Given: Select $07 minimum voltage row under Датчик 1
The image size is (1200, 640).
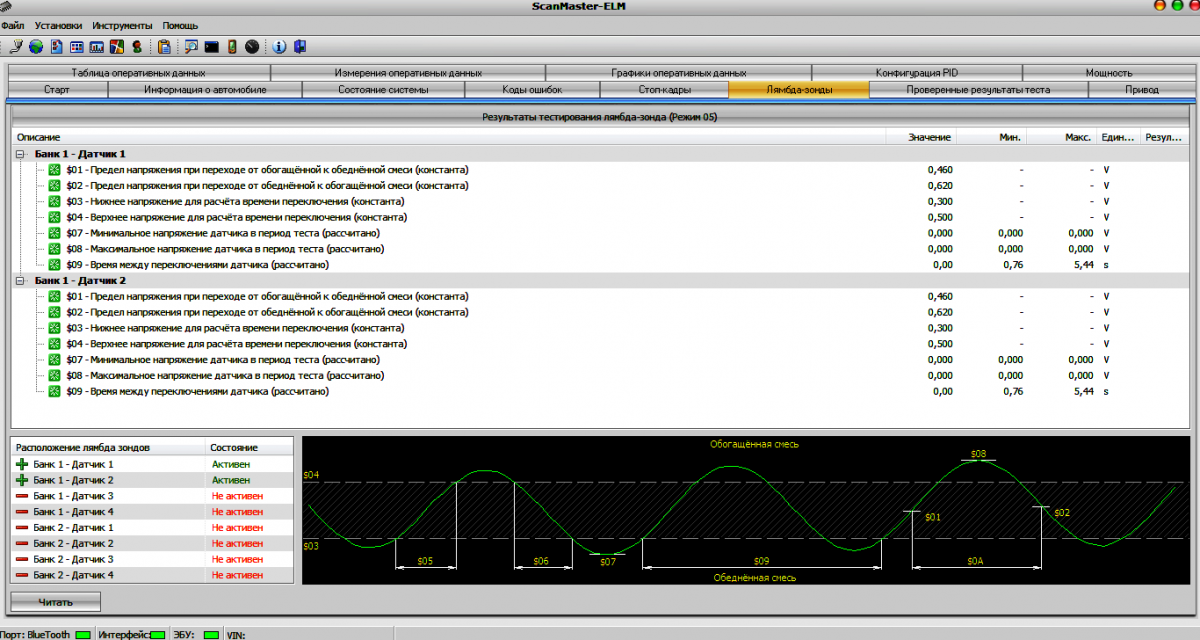Looking at the screenshot, I should click(x=600, y=233).
